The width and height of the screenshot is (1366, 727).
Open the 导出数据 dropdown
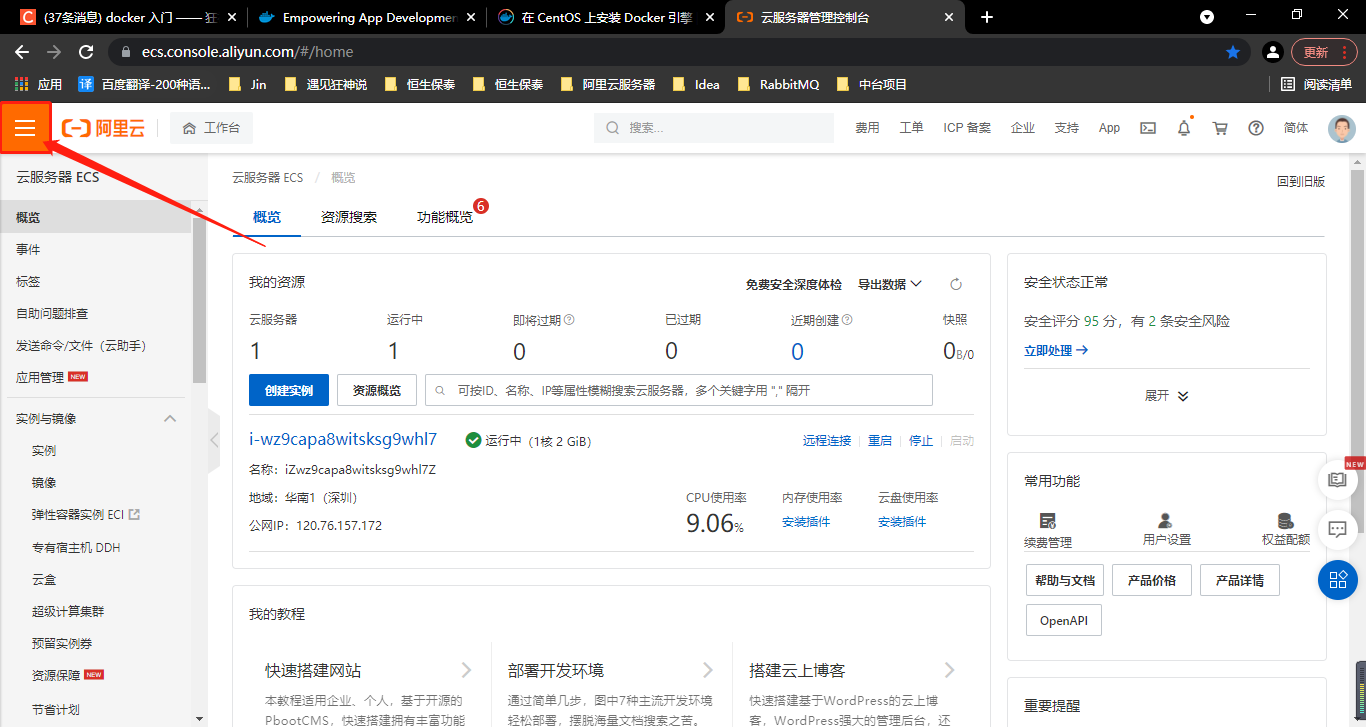tap(890, 284)
